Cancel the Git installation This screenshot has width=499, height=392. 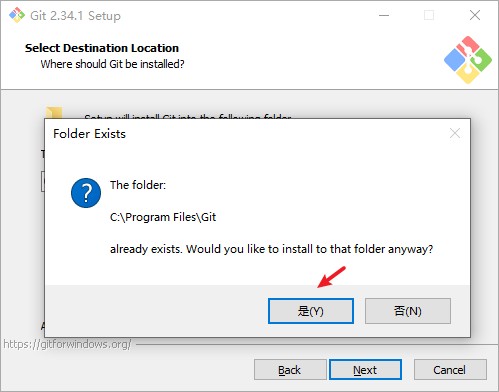tap(450, 370)
